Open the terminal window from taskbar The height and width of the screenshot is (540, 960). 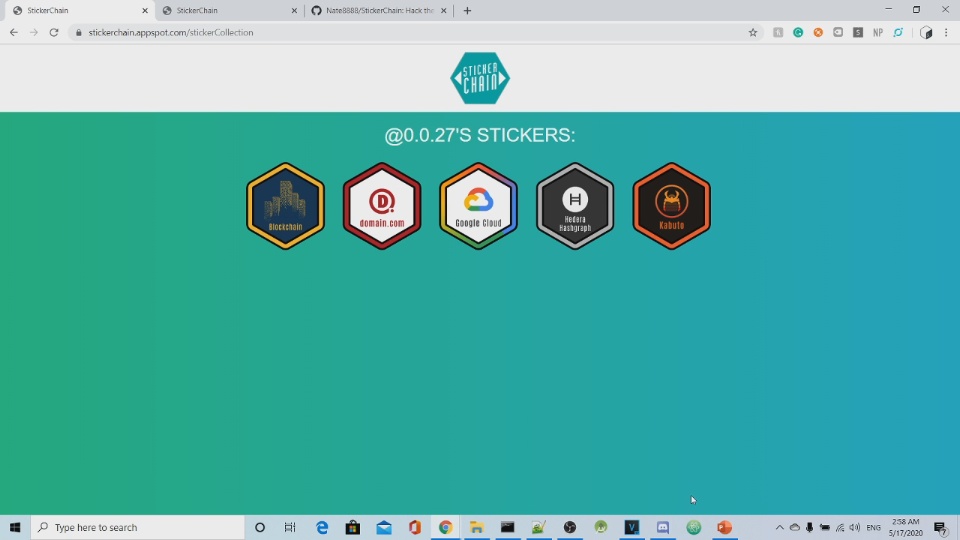[508, 527]
